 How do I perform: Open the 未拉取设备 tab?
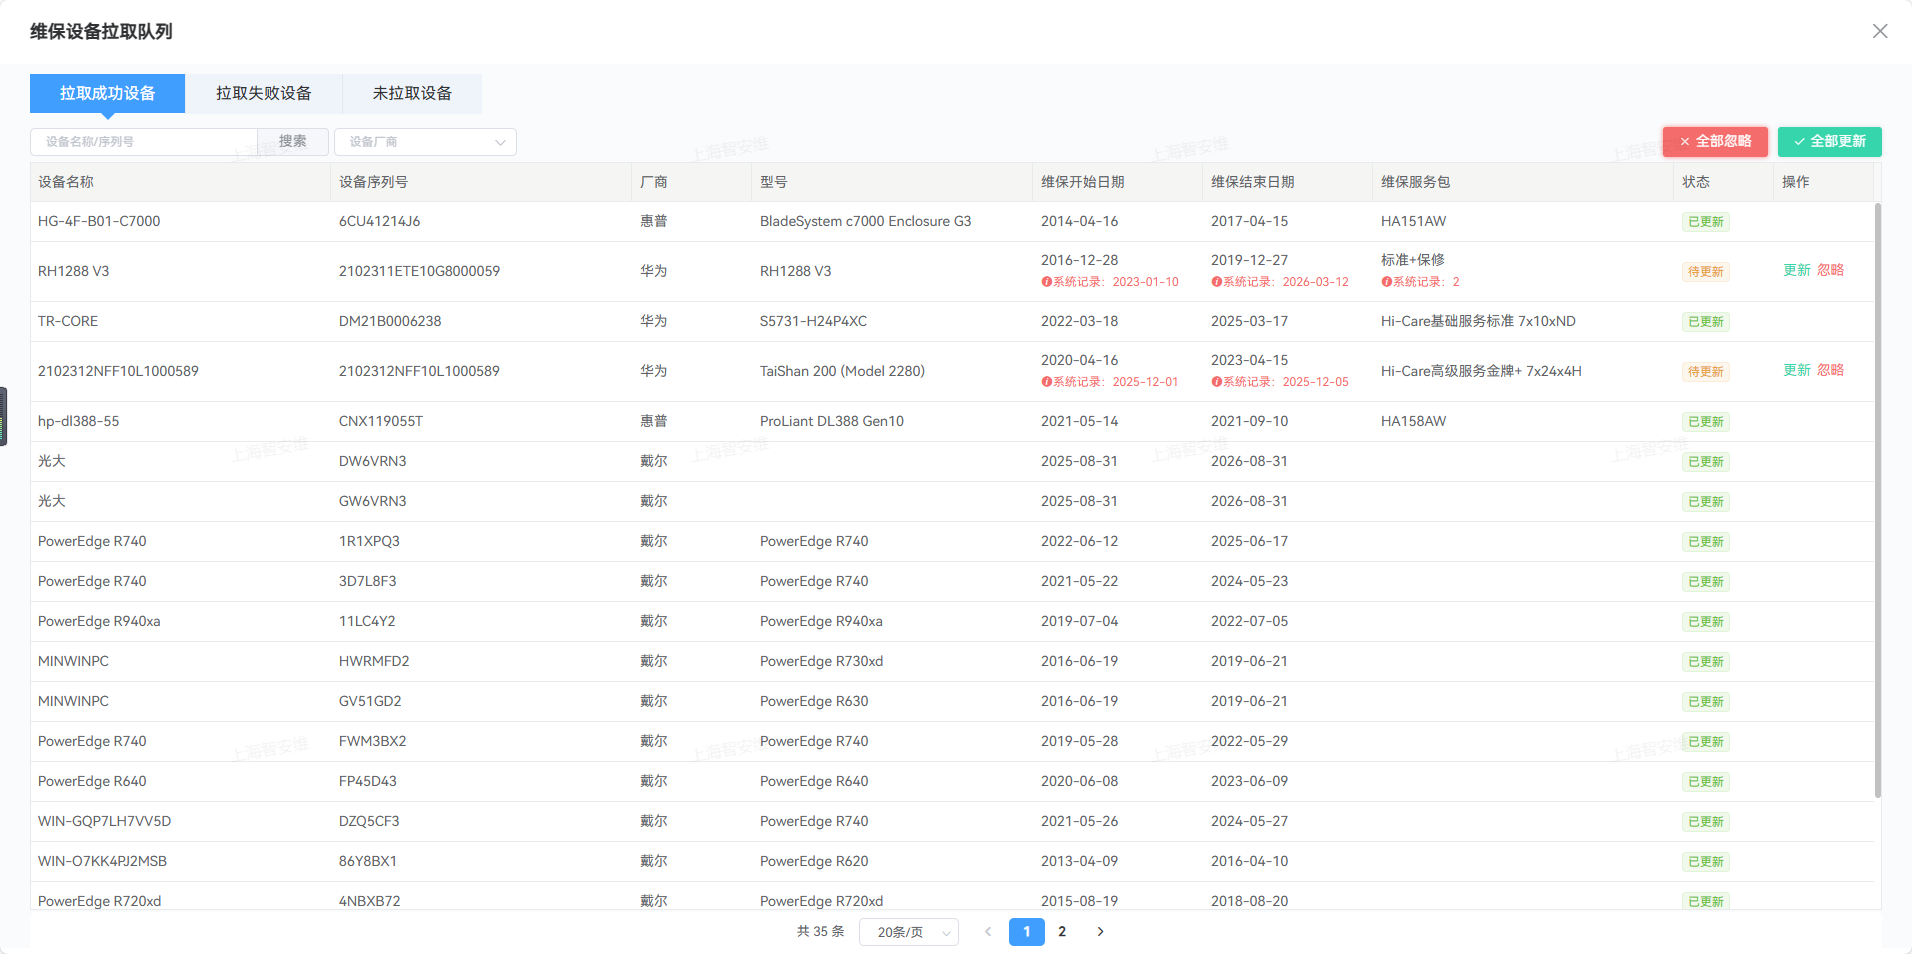coord(412,93)
